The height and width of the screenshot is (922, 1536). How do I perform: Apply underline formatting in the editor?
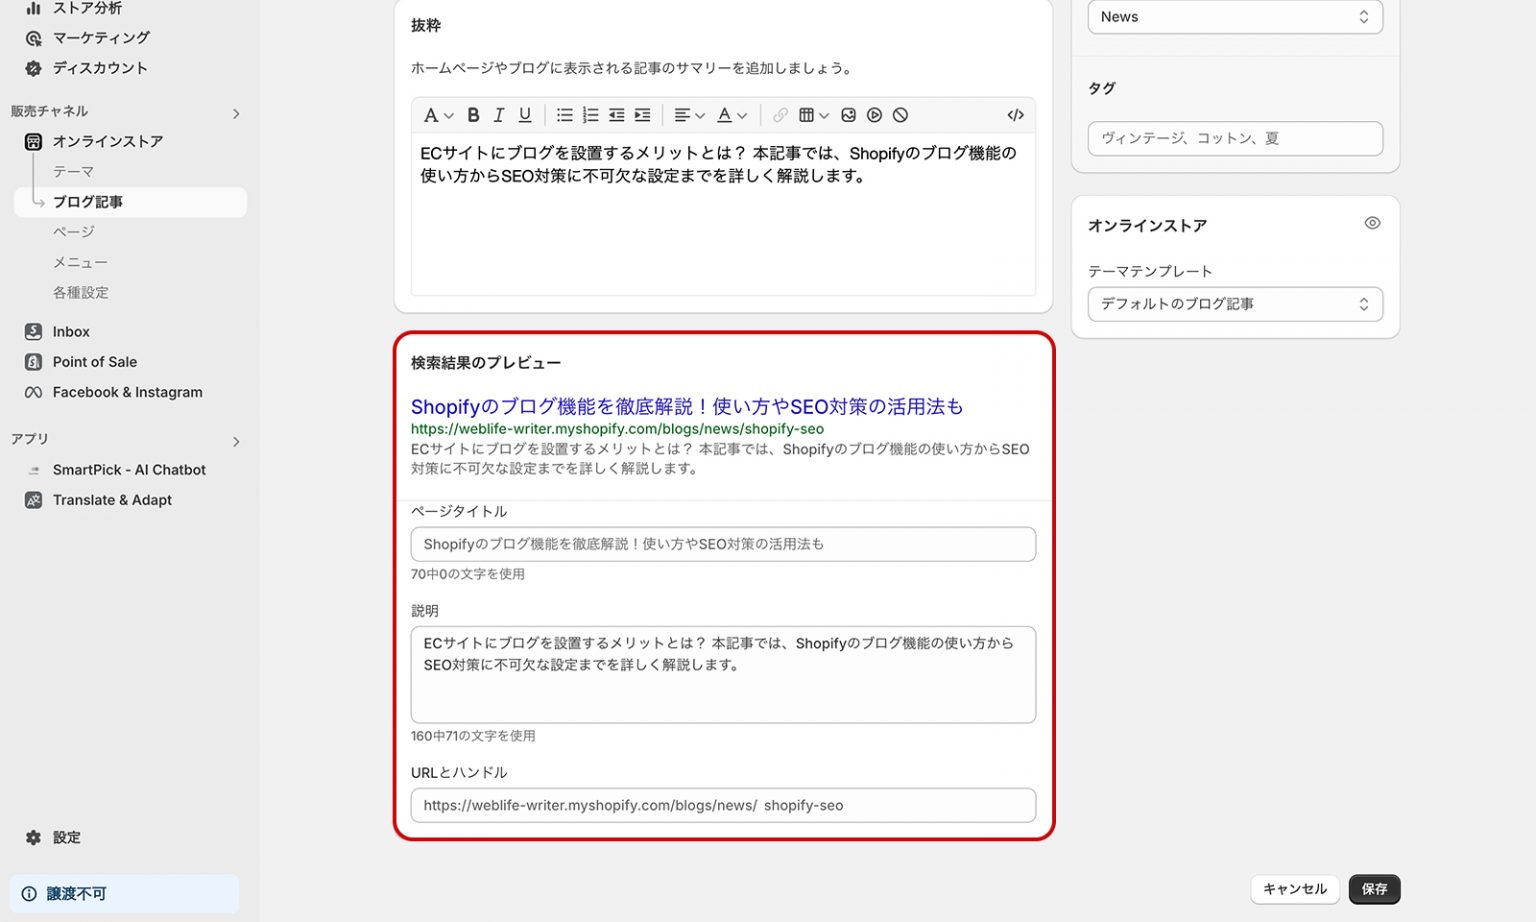[524, 115]
